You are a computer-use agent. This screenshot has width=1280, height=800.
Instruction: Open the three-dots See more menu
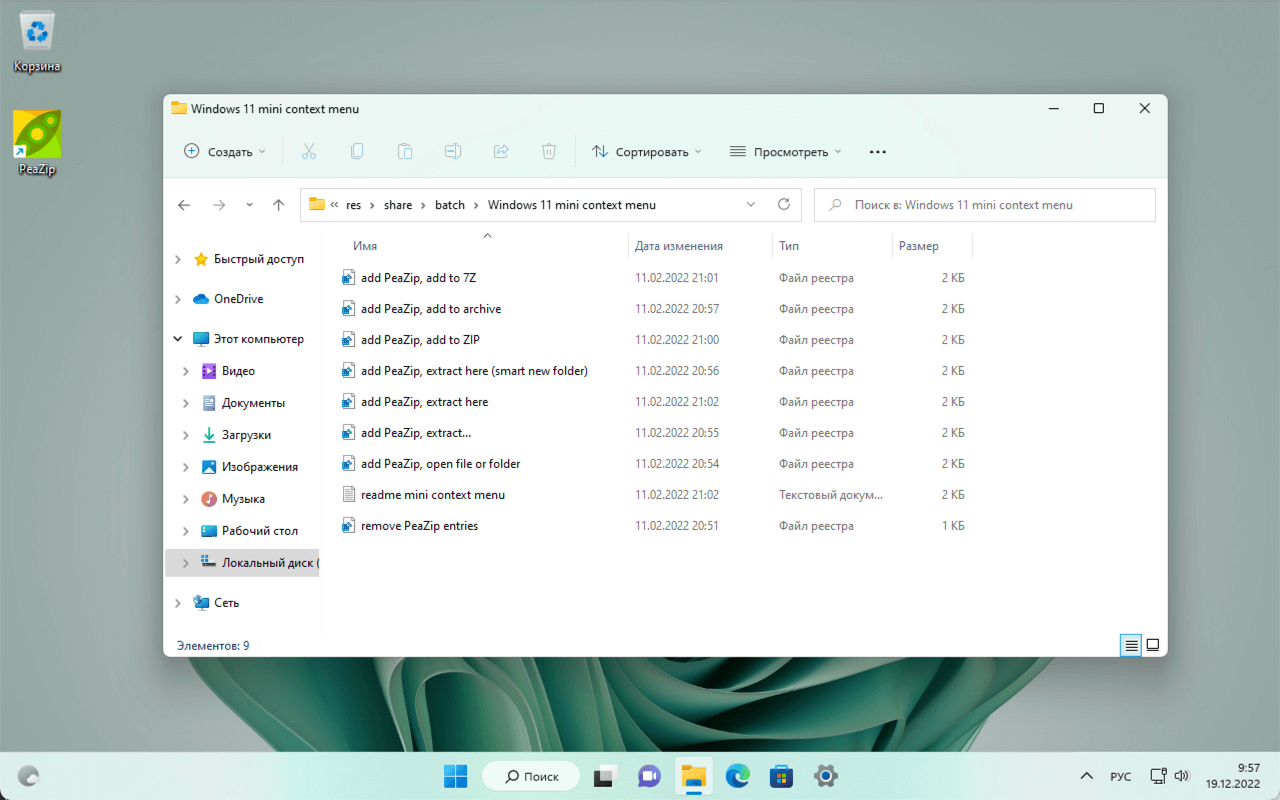click(x=878, y=152)
